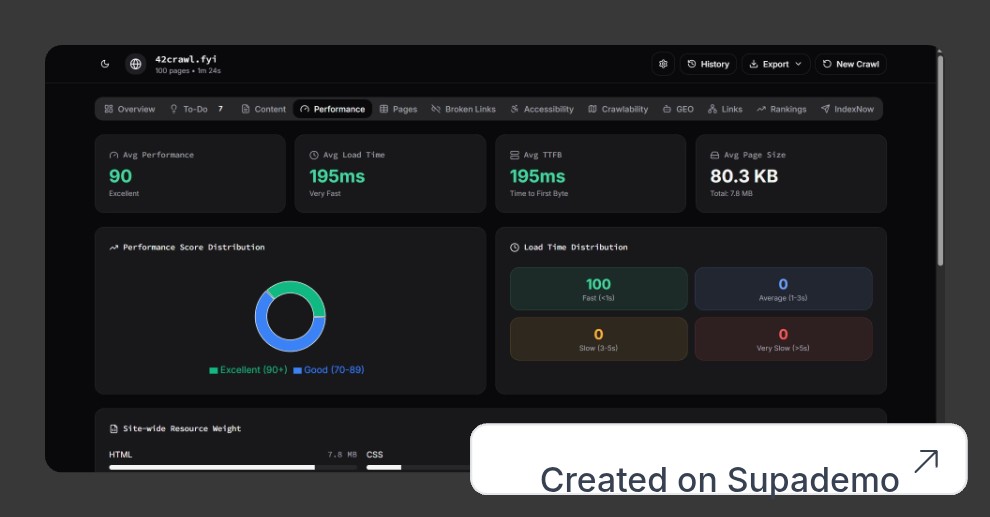Screen dimensions: 990x517
Task: Open the Broken Links tab
Action: [463, 109]
